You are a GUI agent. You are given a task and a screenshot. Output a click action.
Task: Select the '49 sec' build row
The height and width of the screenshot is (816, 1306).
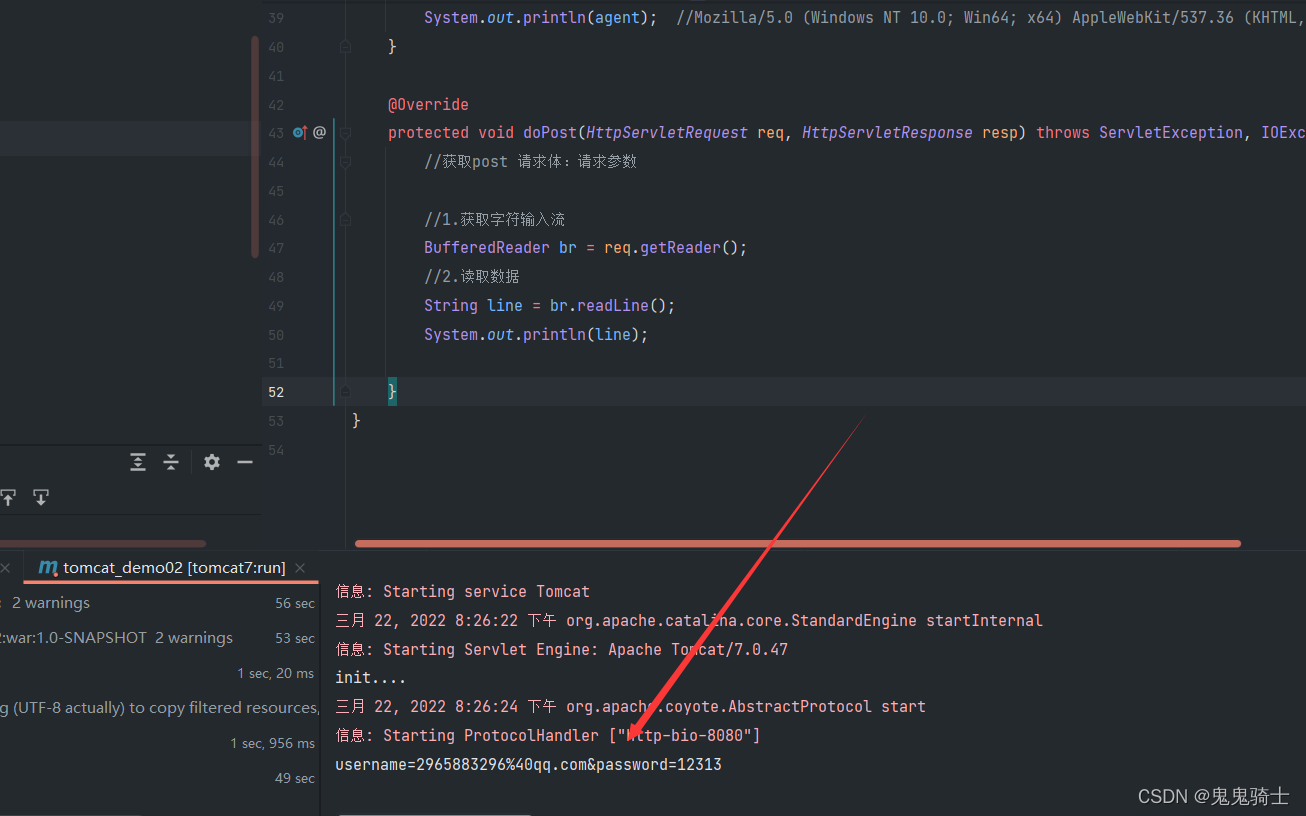click(x=159, y=778)
